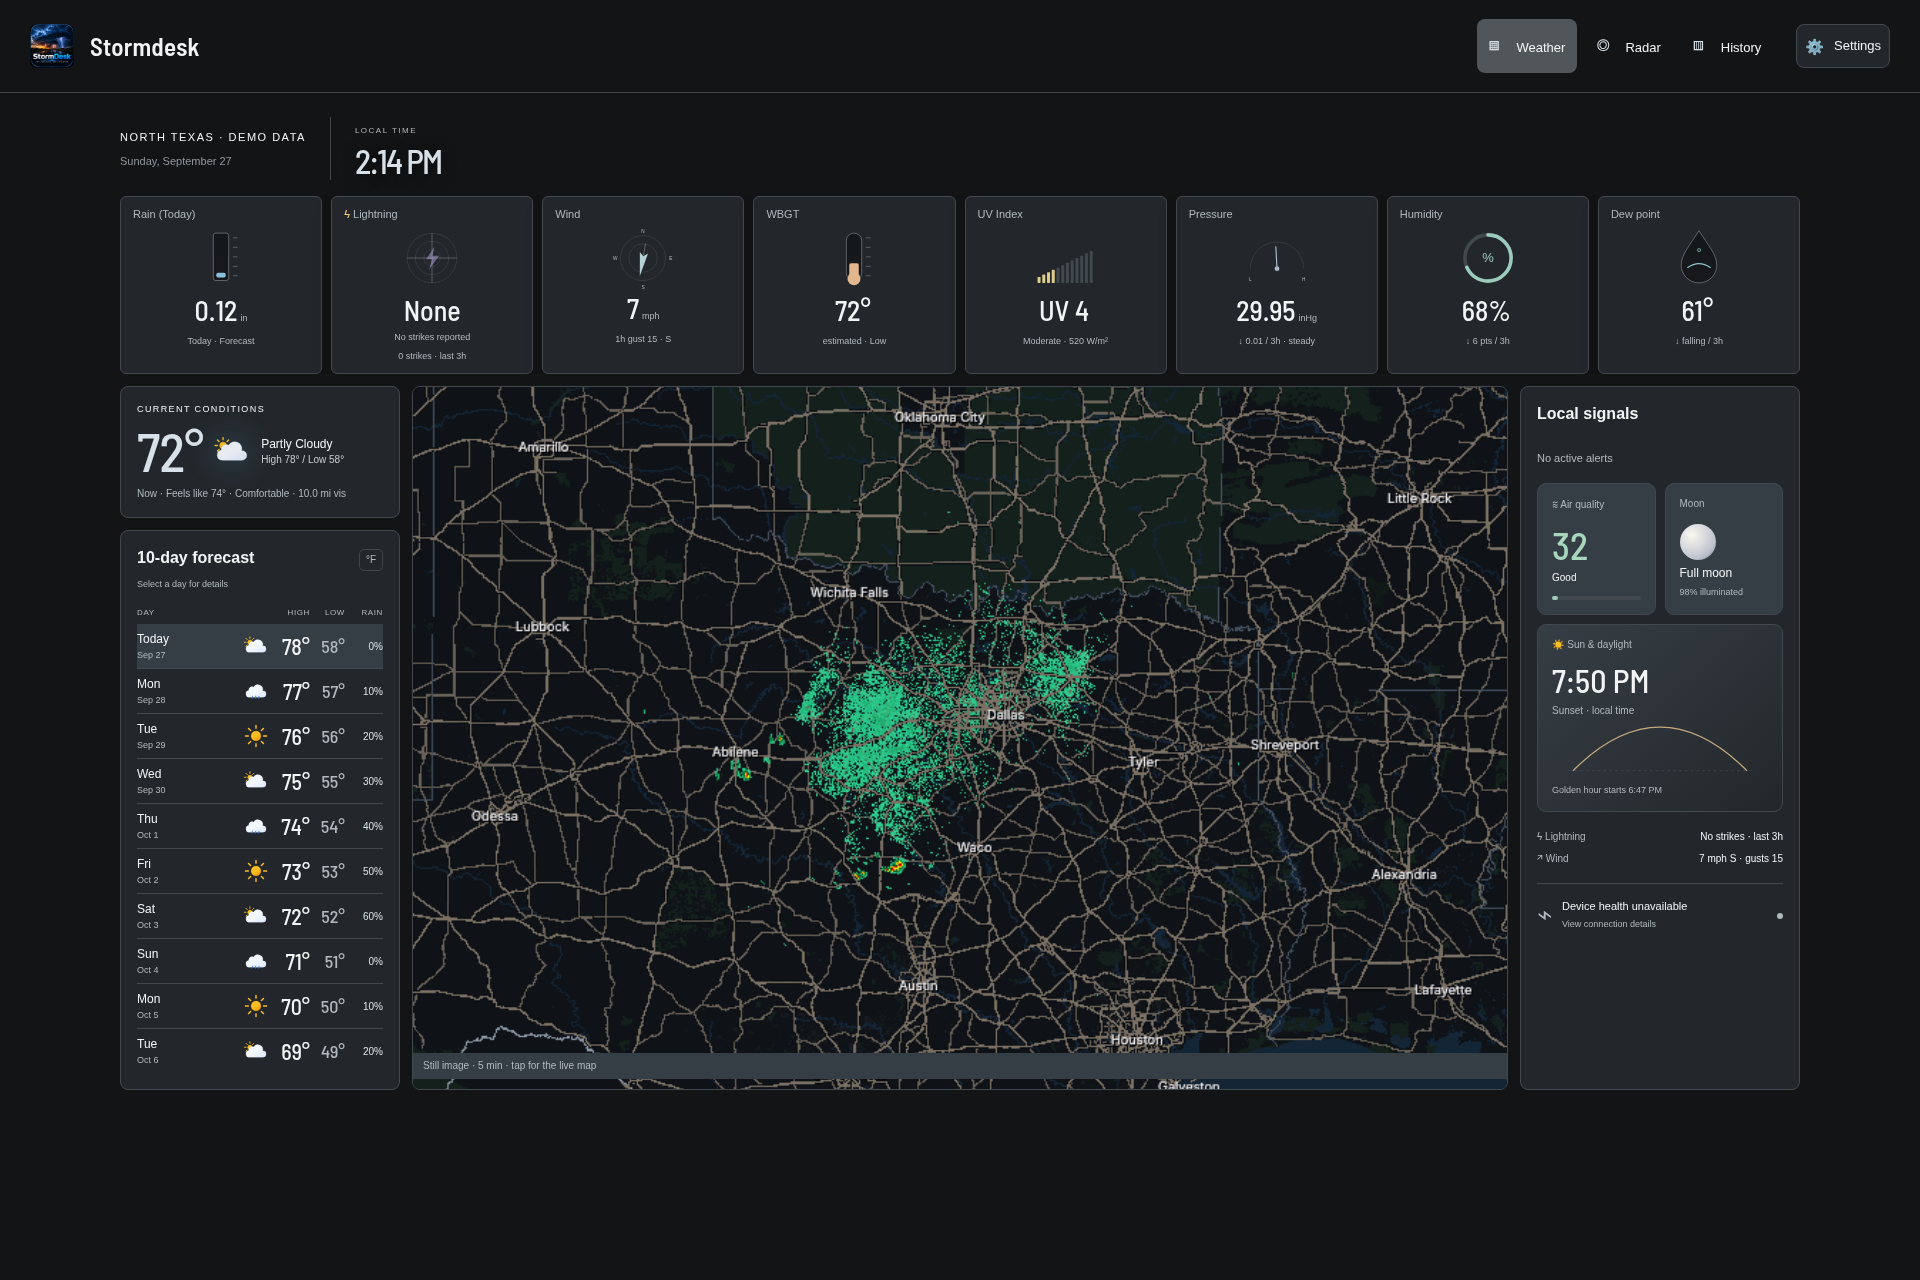Select the Fri Oct 2 forecast row

coord(260,871)
